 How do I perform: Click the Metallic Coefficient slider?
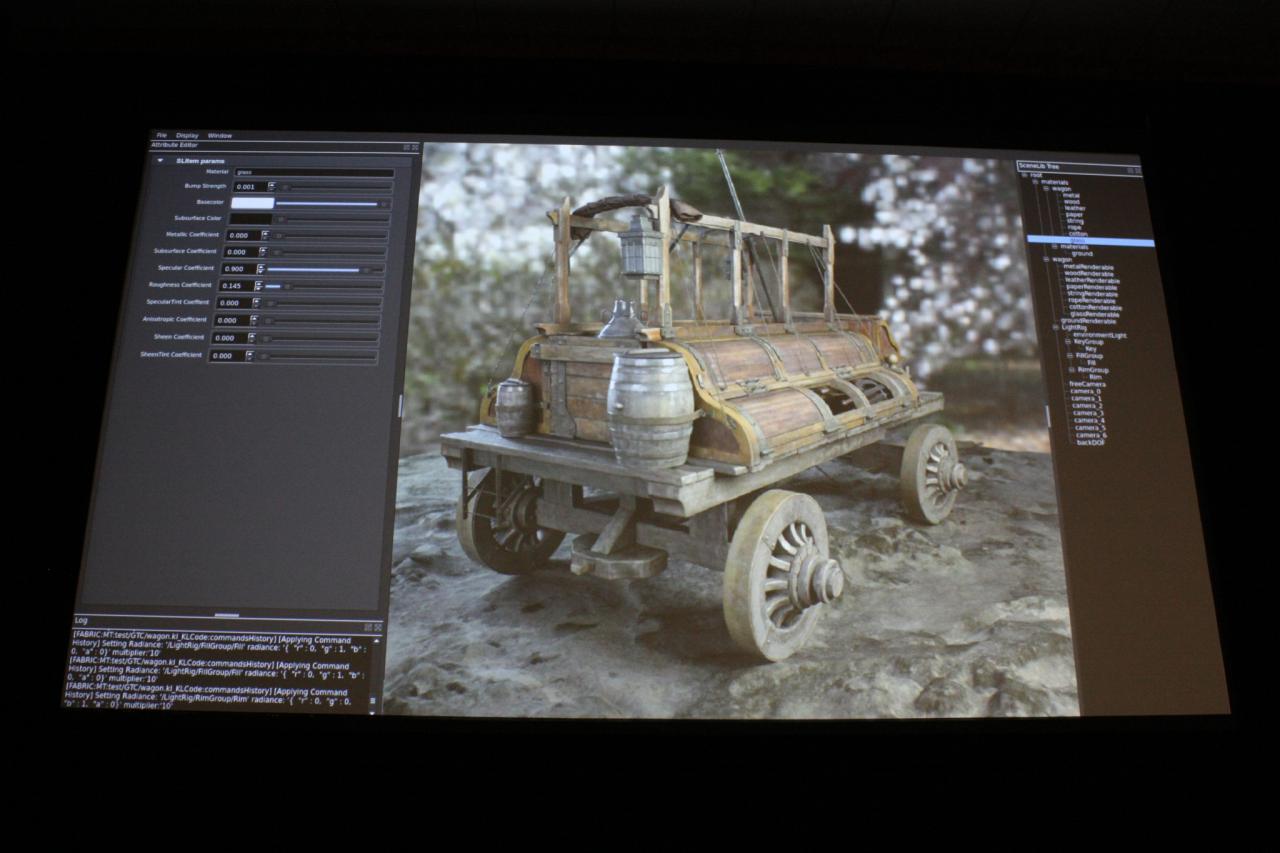[329, 235]
